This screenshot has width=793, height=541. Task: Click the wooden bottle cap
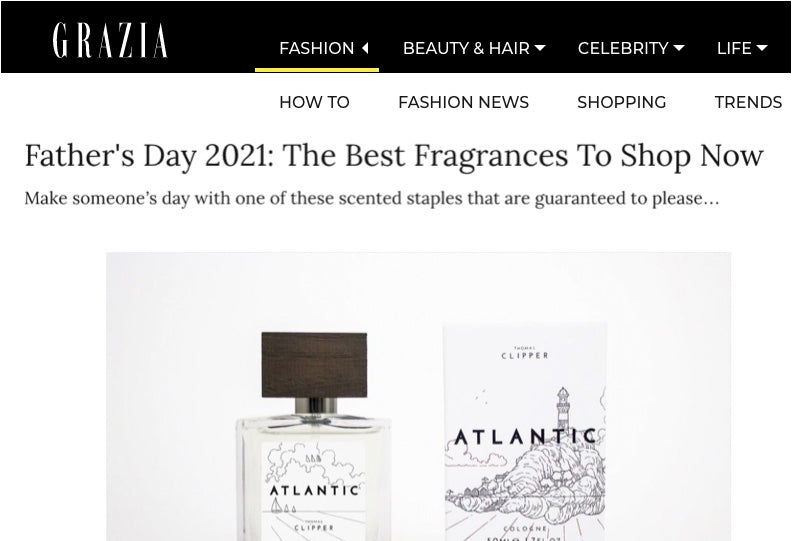314,365
